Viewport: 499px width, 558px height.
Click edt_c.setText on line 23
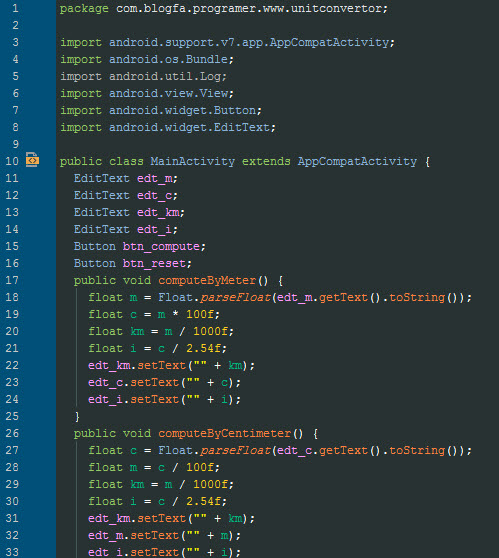(x=133, y=383)
